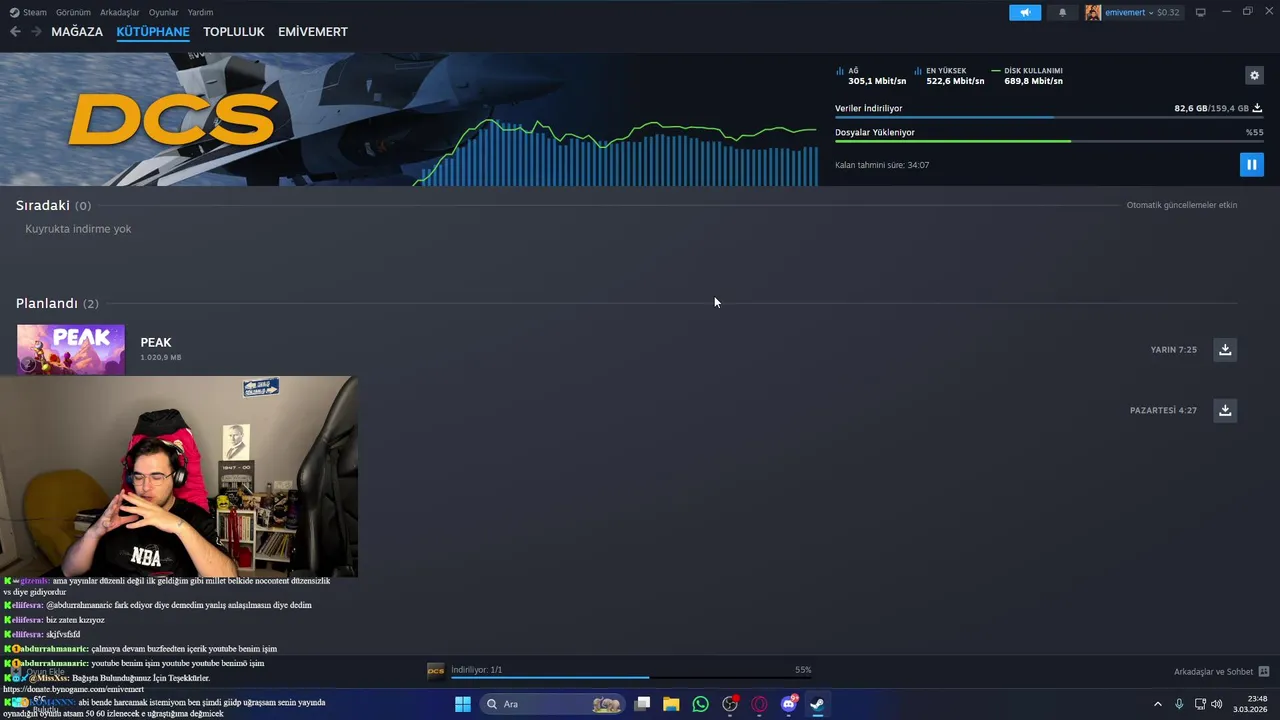This screenshot has width=1280, height=720.
Task: Click the Veriler İndiriliyor progress bar
Action: point(1048,118)
